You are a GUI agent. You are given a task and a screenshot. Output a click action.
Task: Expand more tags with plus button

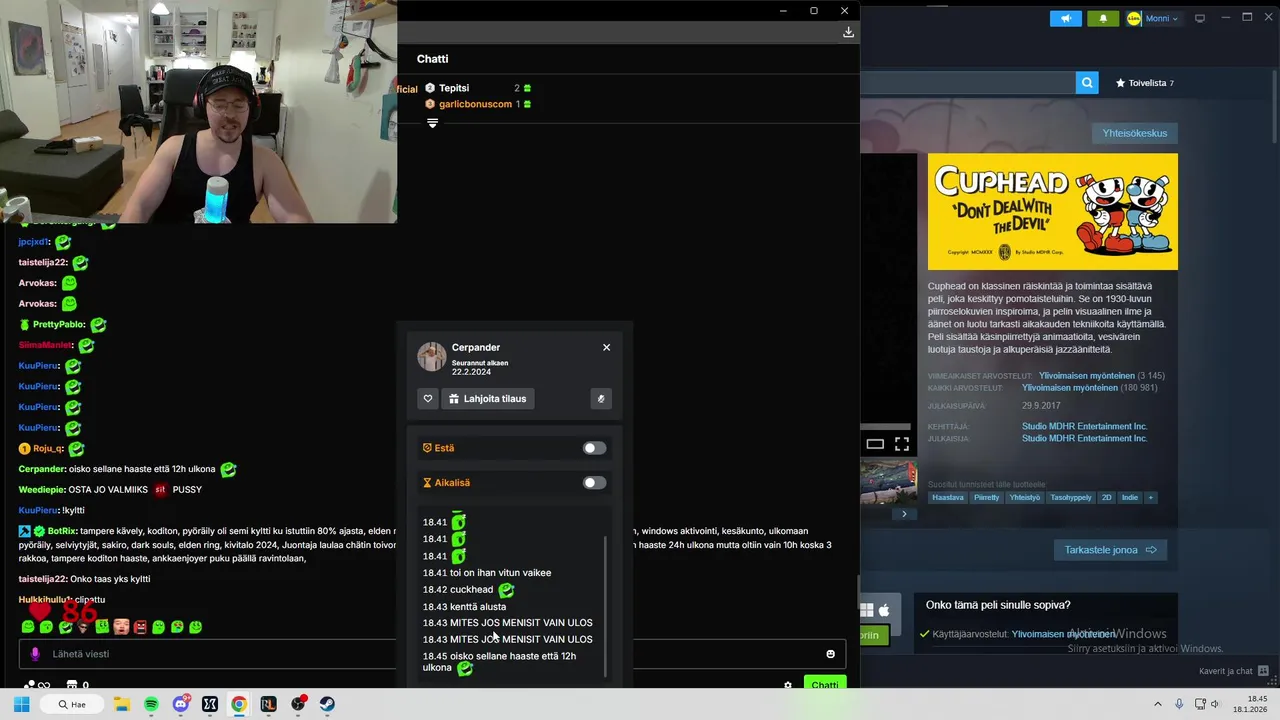(x=1150, y=497)
